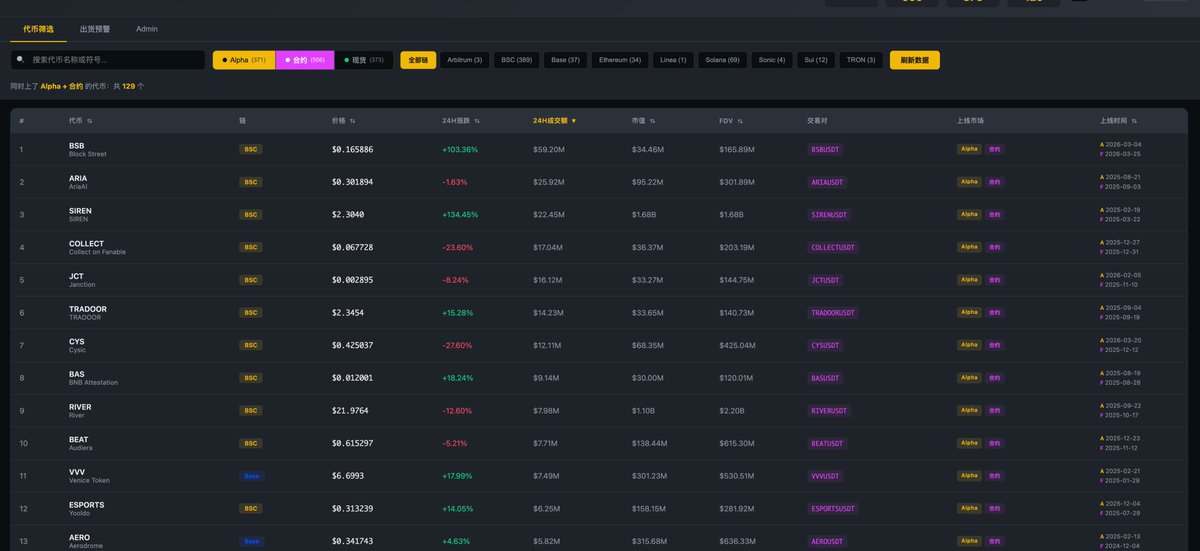This screenshot has height=551, width=1200.
Task: Sort by the 价格 column header
Action: pos(344,120)
